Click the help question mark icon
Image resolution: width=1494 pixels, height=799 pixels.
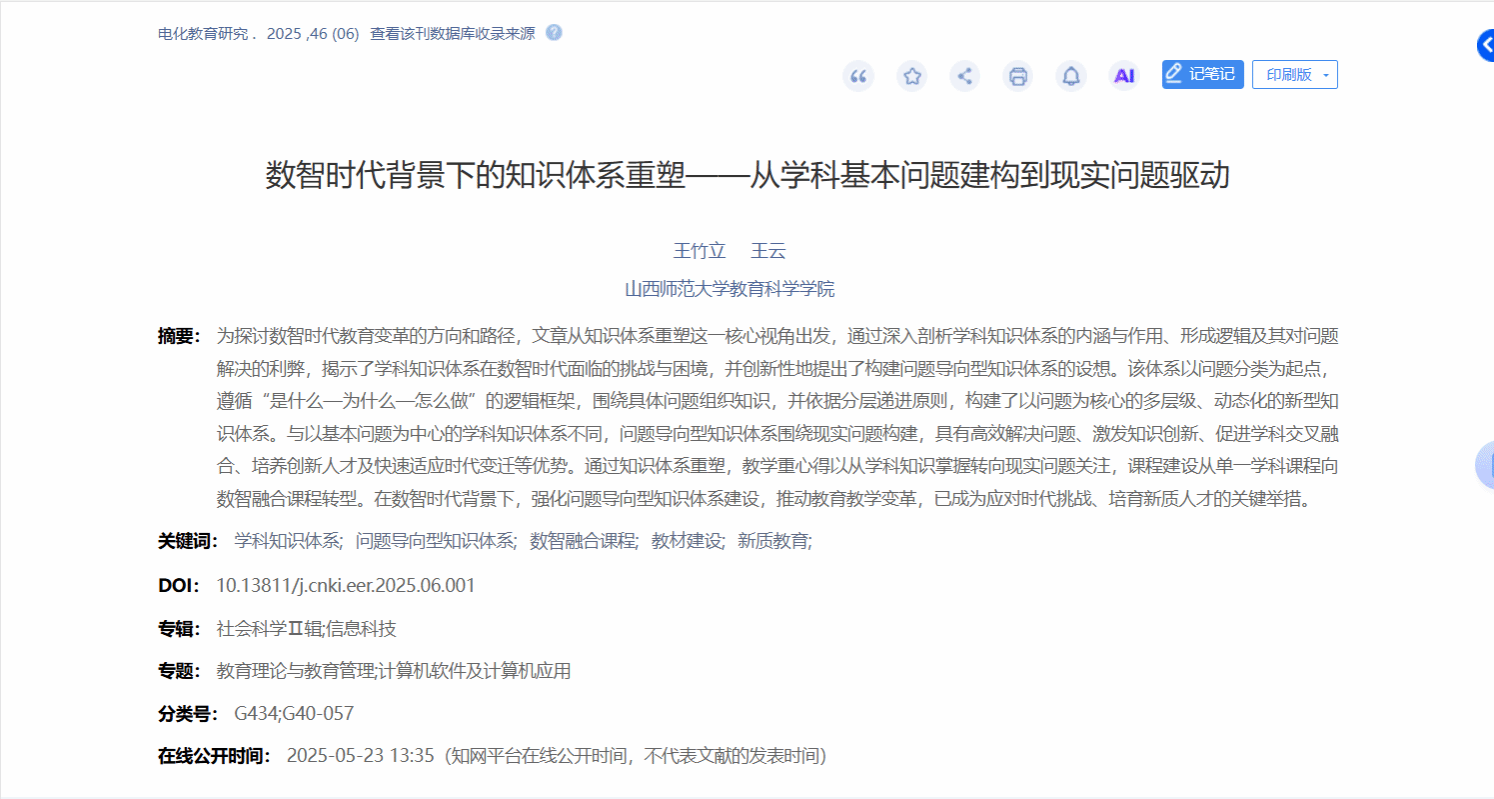[554, 32]
